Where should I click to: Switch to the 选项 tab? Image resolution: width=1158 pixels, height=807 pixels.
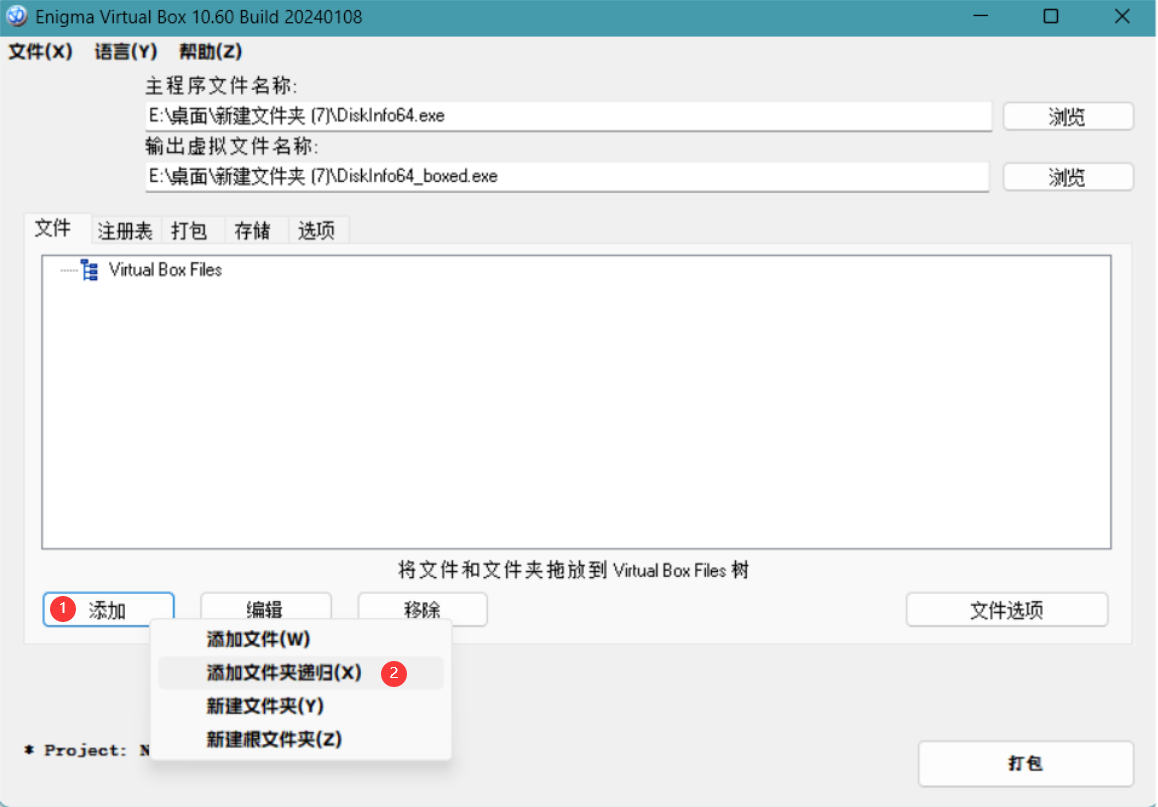[x=317, y=231]
